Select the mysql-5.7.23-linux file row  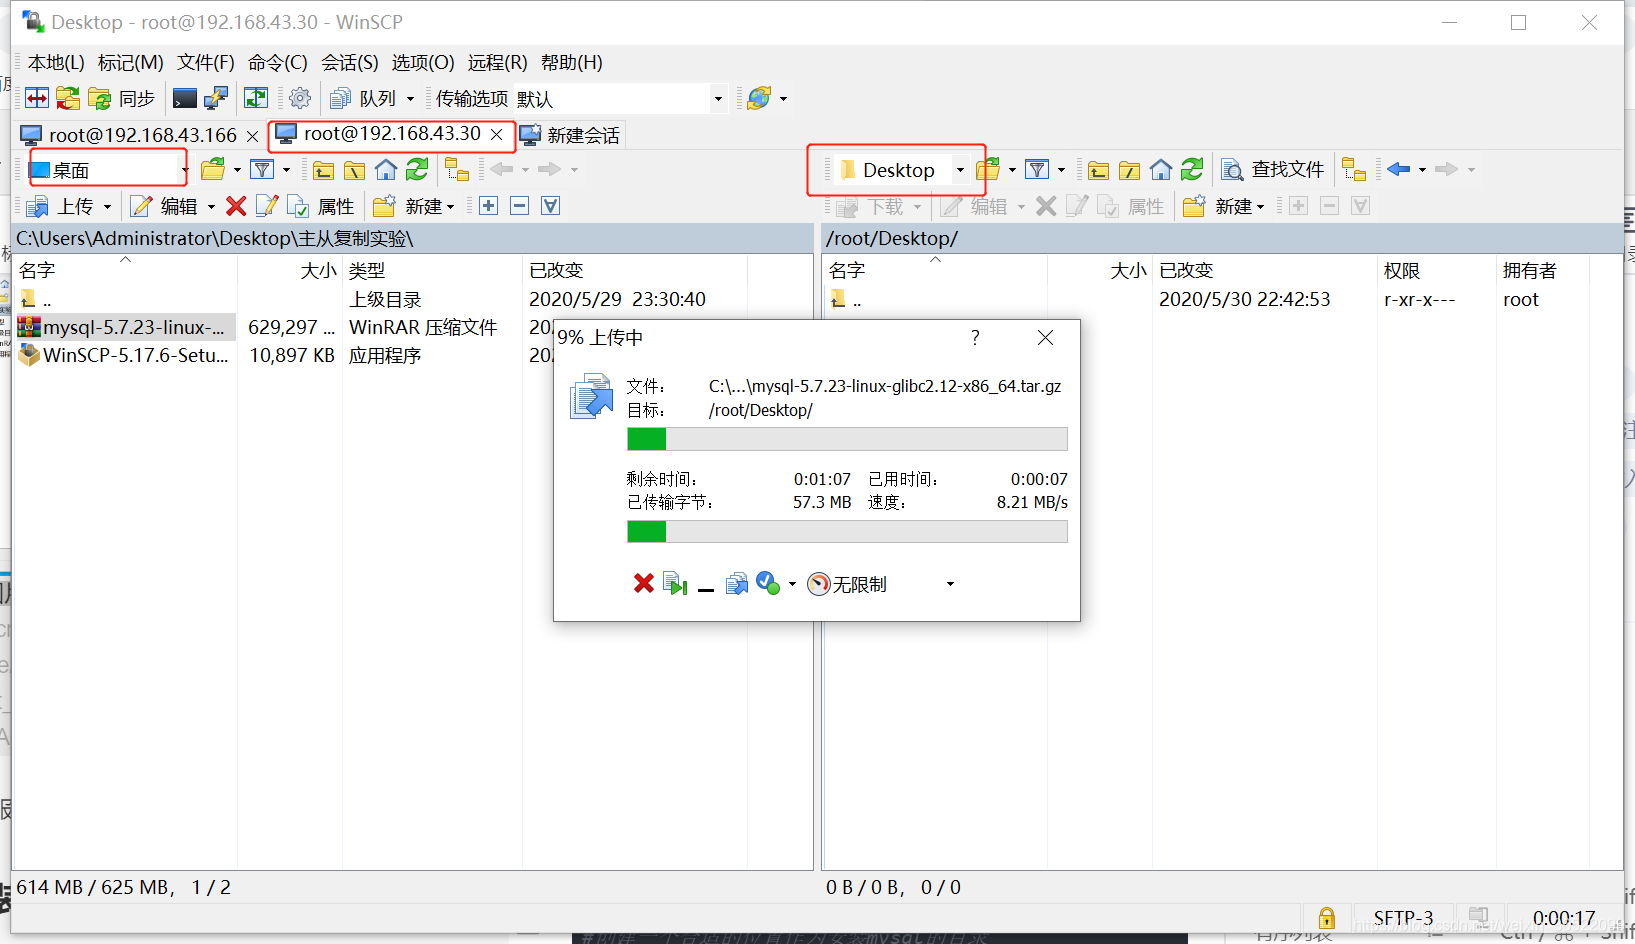pyautogui.click(x=125, y=327)
